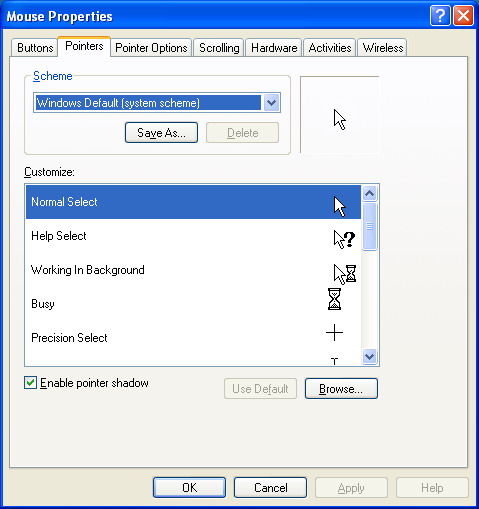The height and width of the screenshot is (509, 479).
Task: Open the Scheme dropdown arrow
Action: click(272, 103)
